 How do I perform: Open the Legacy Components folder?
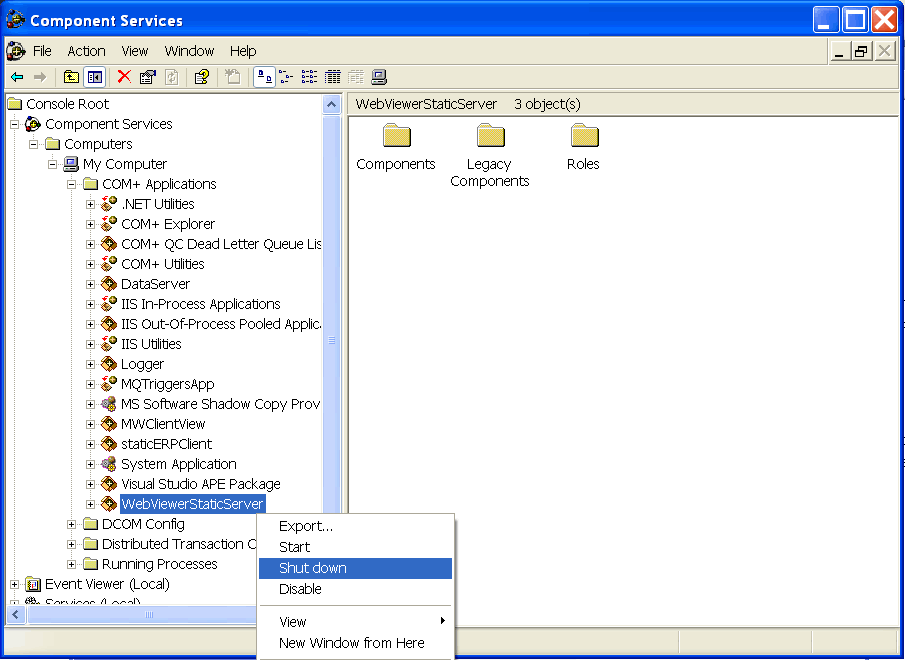pyautogui.click(x=490, y=156)
